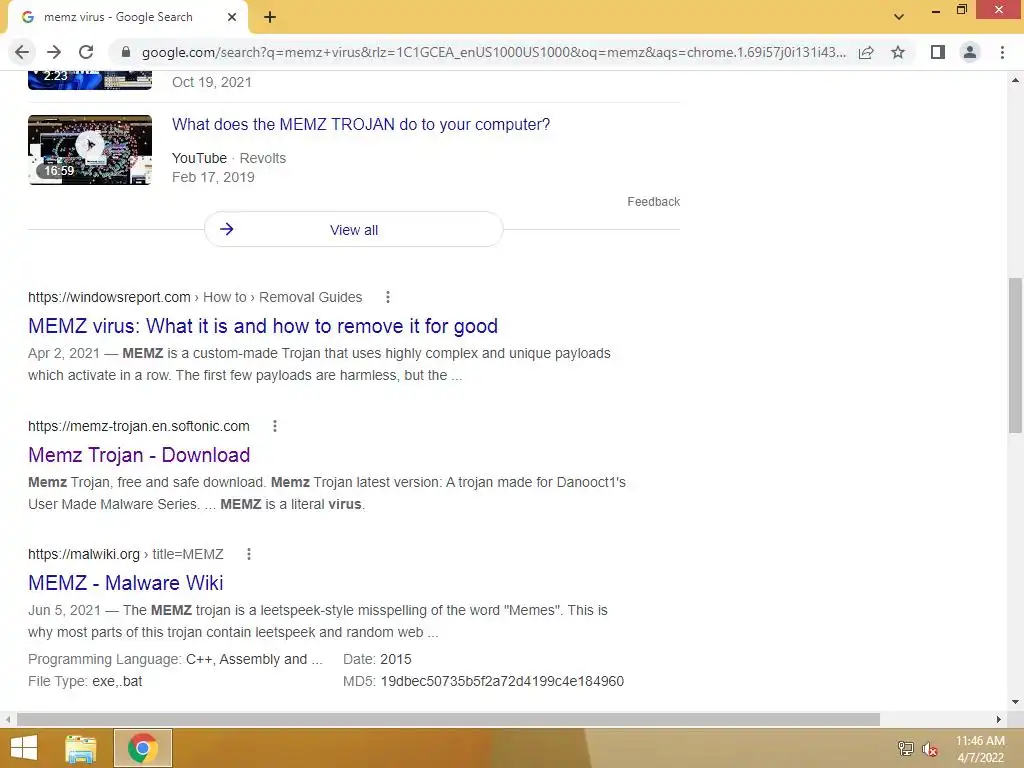Click the malwiki.org URL breadcrumb
The image size is (1024, 768).
pos(125,554)
